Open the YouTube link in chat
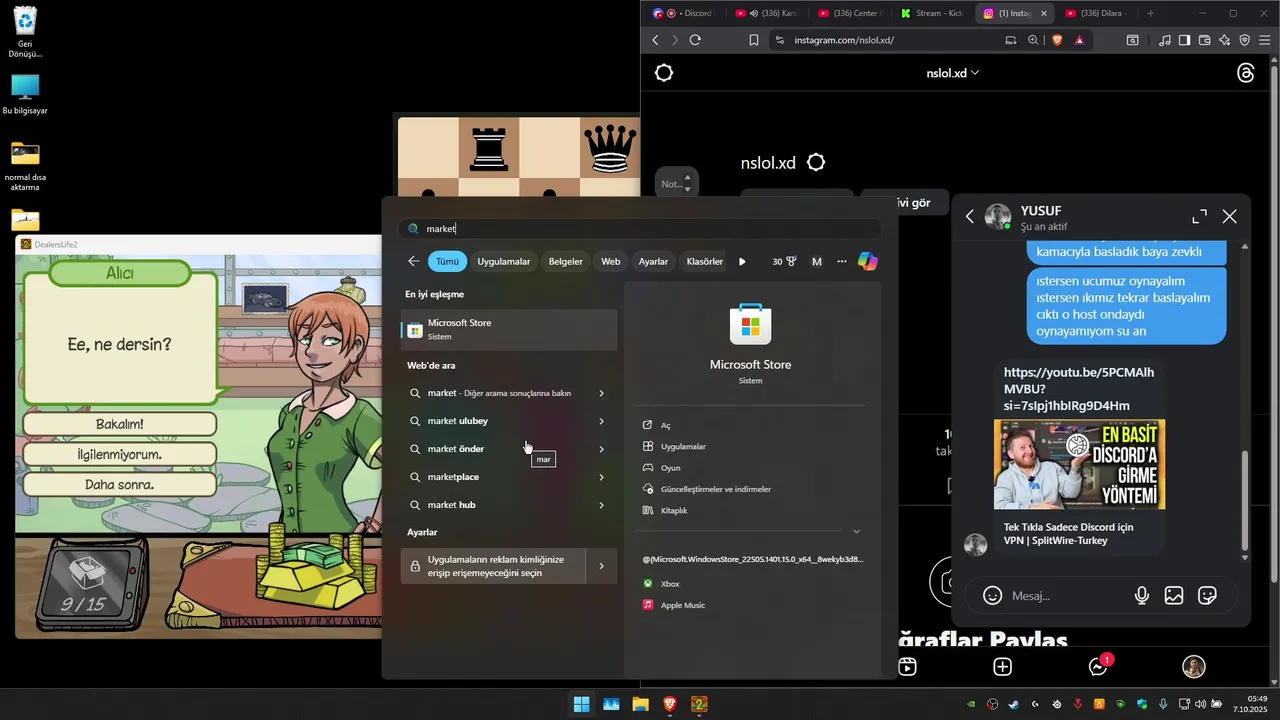 click(1079, 389)
